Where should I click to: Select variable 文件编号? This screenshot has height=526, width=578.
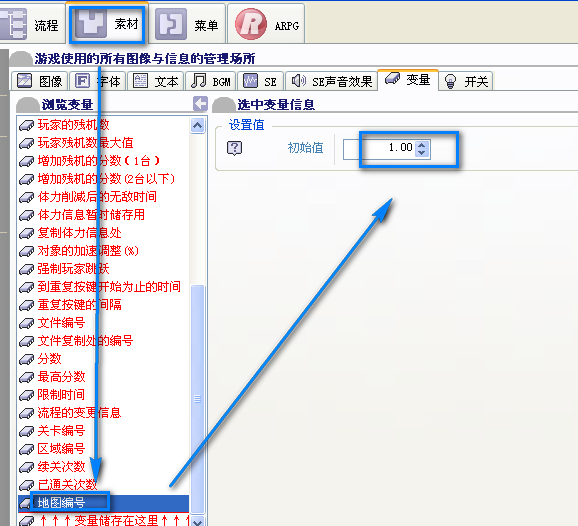[x=61, y=323]
